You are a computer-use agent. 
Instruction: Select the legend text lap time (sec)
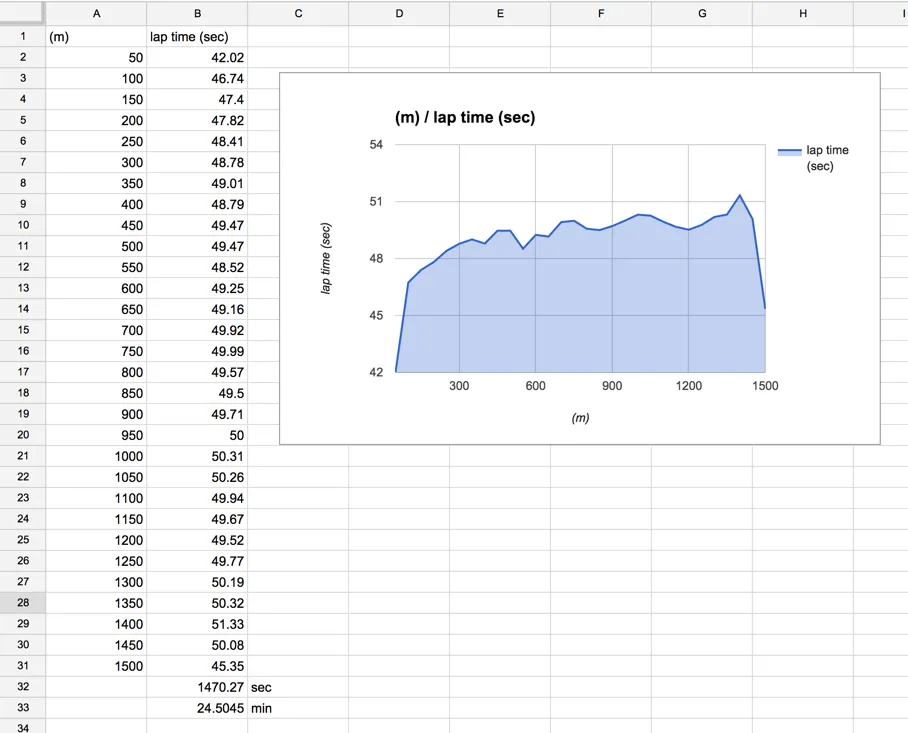[x=827, y=158]
